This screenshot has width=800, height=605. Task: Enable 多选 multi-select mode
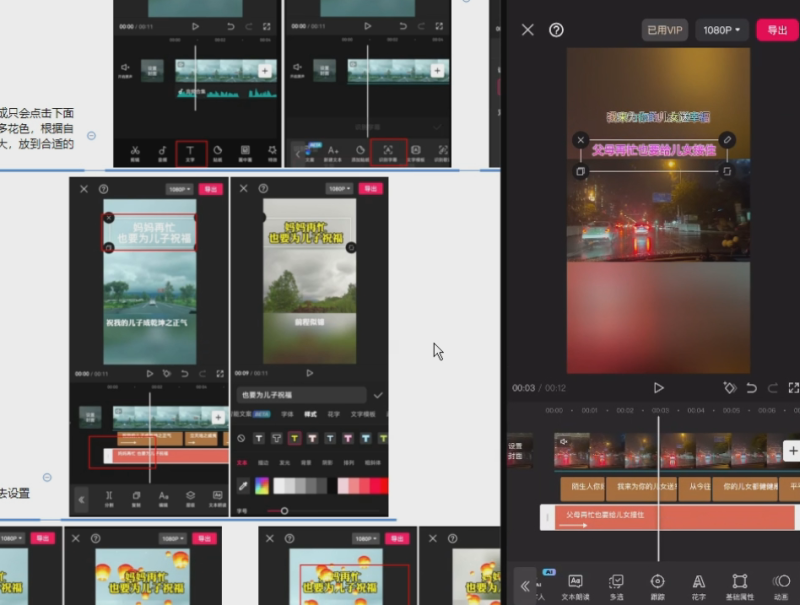click(616, 583)
